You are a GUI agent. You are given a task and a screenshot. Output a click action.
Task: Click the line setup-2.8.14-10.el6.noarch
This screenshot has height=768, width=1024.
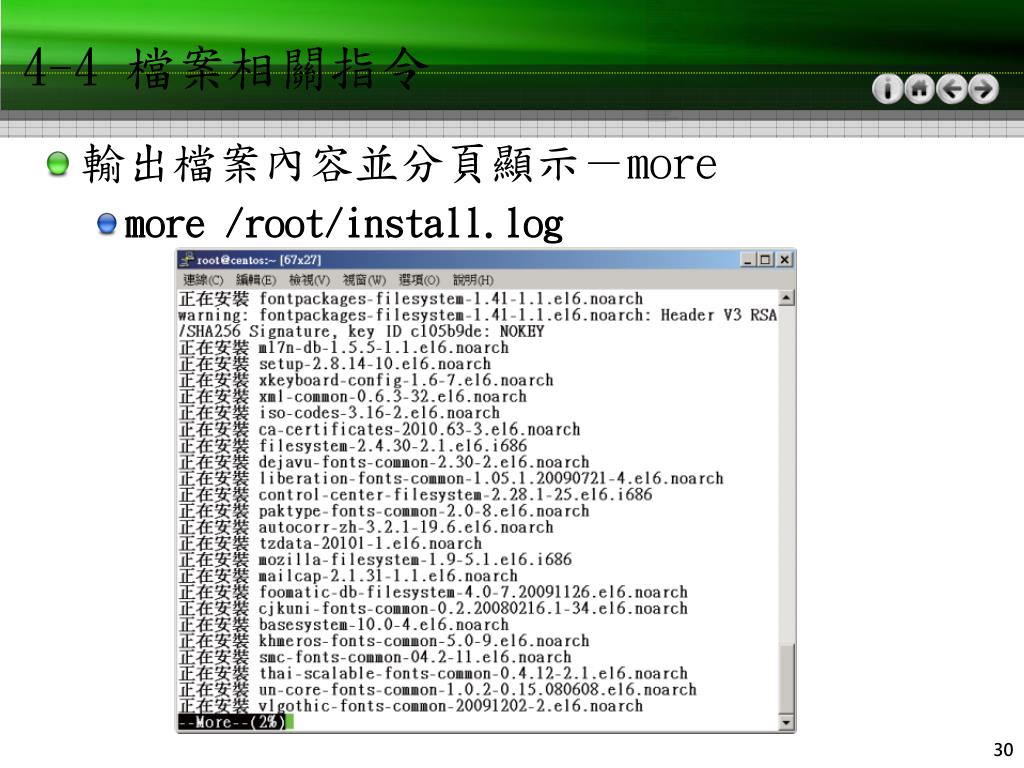click(x=335, y=364)
